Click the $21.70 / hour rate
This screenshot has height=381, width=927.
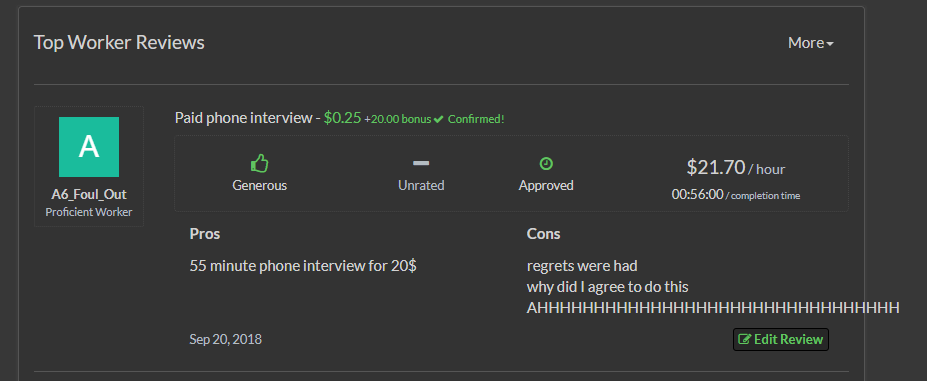[735, 168]
